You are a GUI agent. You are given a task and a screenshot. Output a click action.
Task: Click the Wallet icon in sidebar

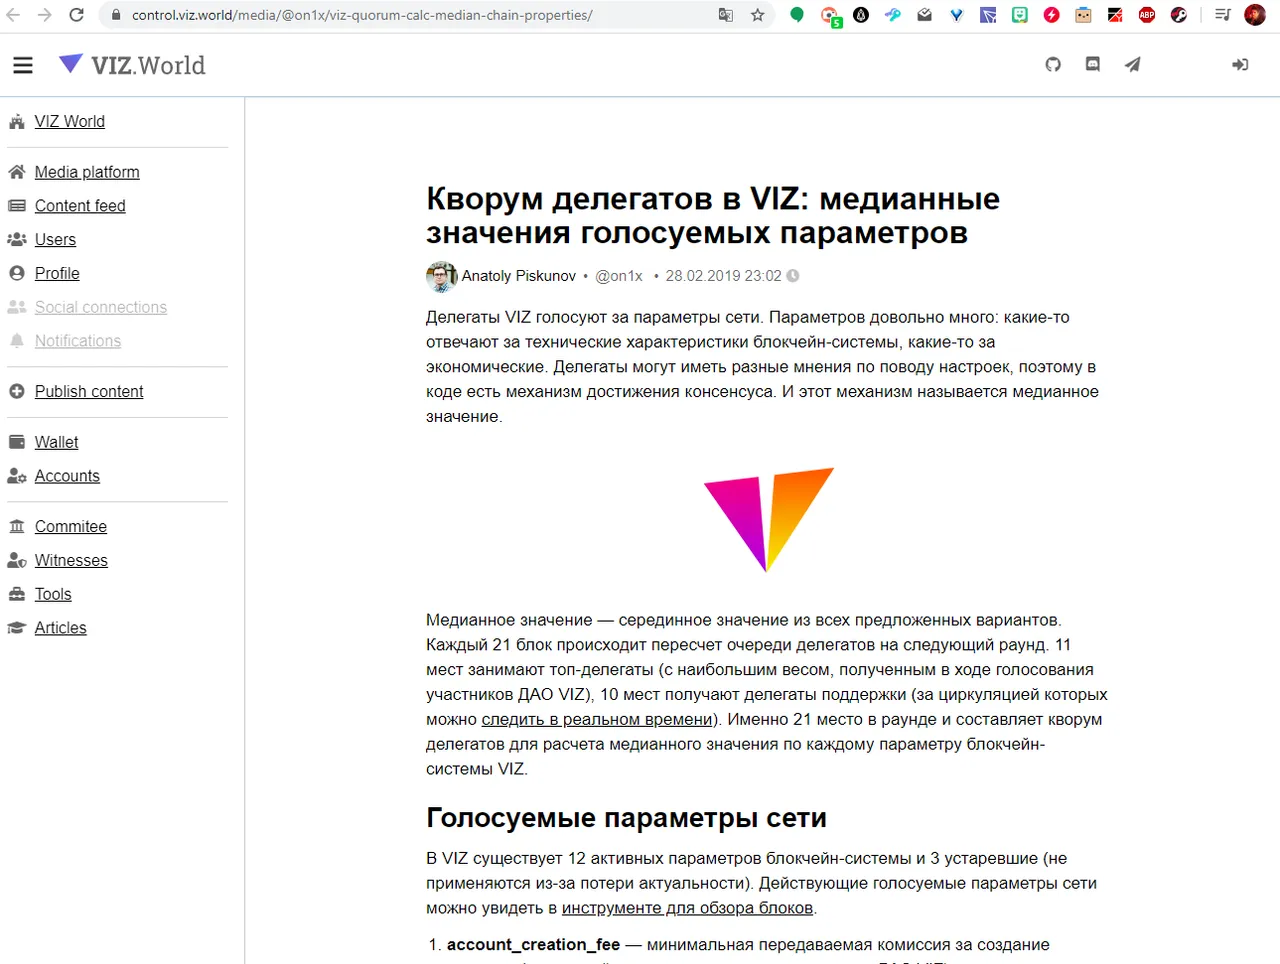pyautogui.click(x=17, y=442)
